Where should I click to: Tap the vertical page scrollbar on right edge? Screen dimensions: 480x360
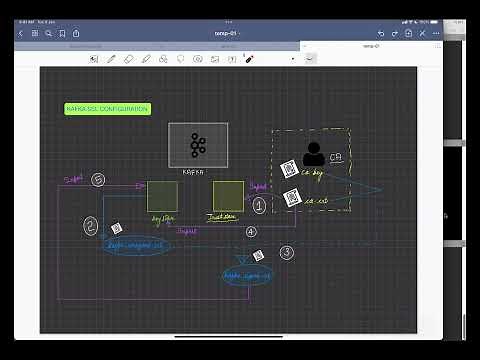464,327
